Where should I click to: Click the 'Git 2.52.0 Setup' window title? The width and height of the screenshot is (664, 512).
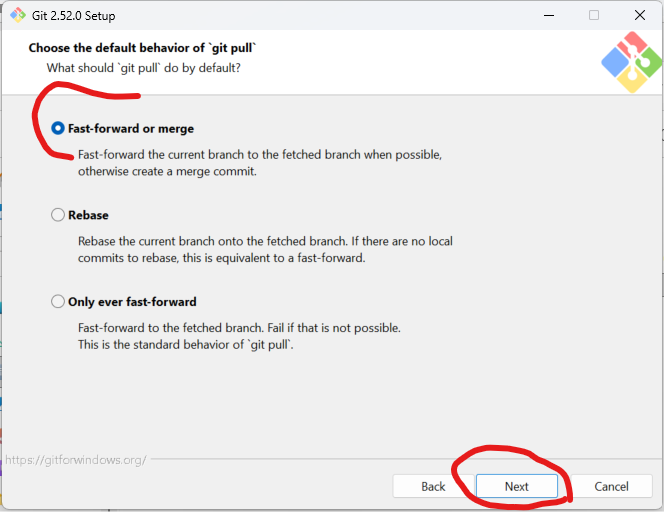coord(74,16)
